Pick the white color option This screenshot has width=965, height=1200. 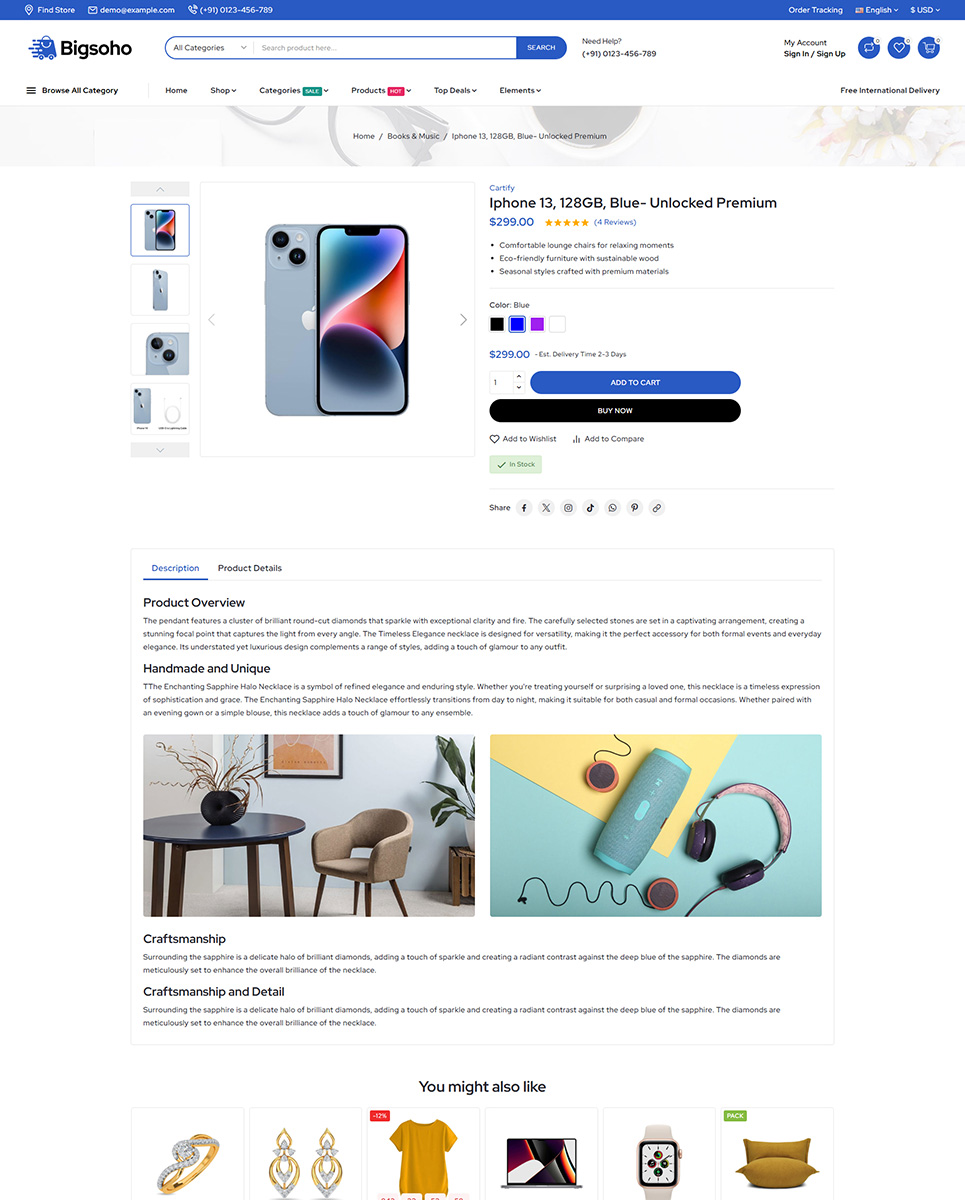(x=557, y=324)
